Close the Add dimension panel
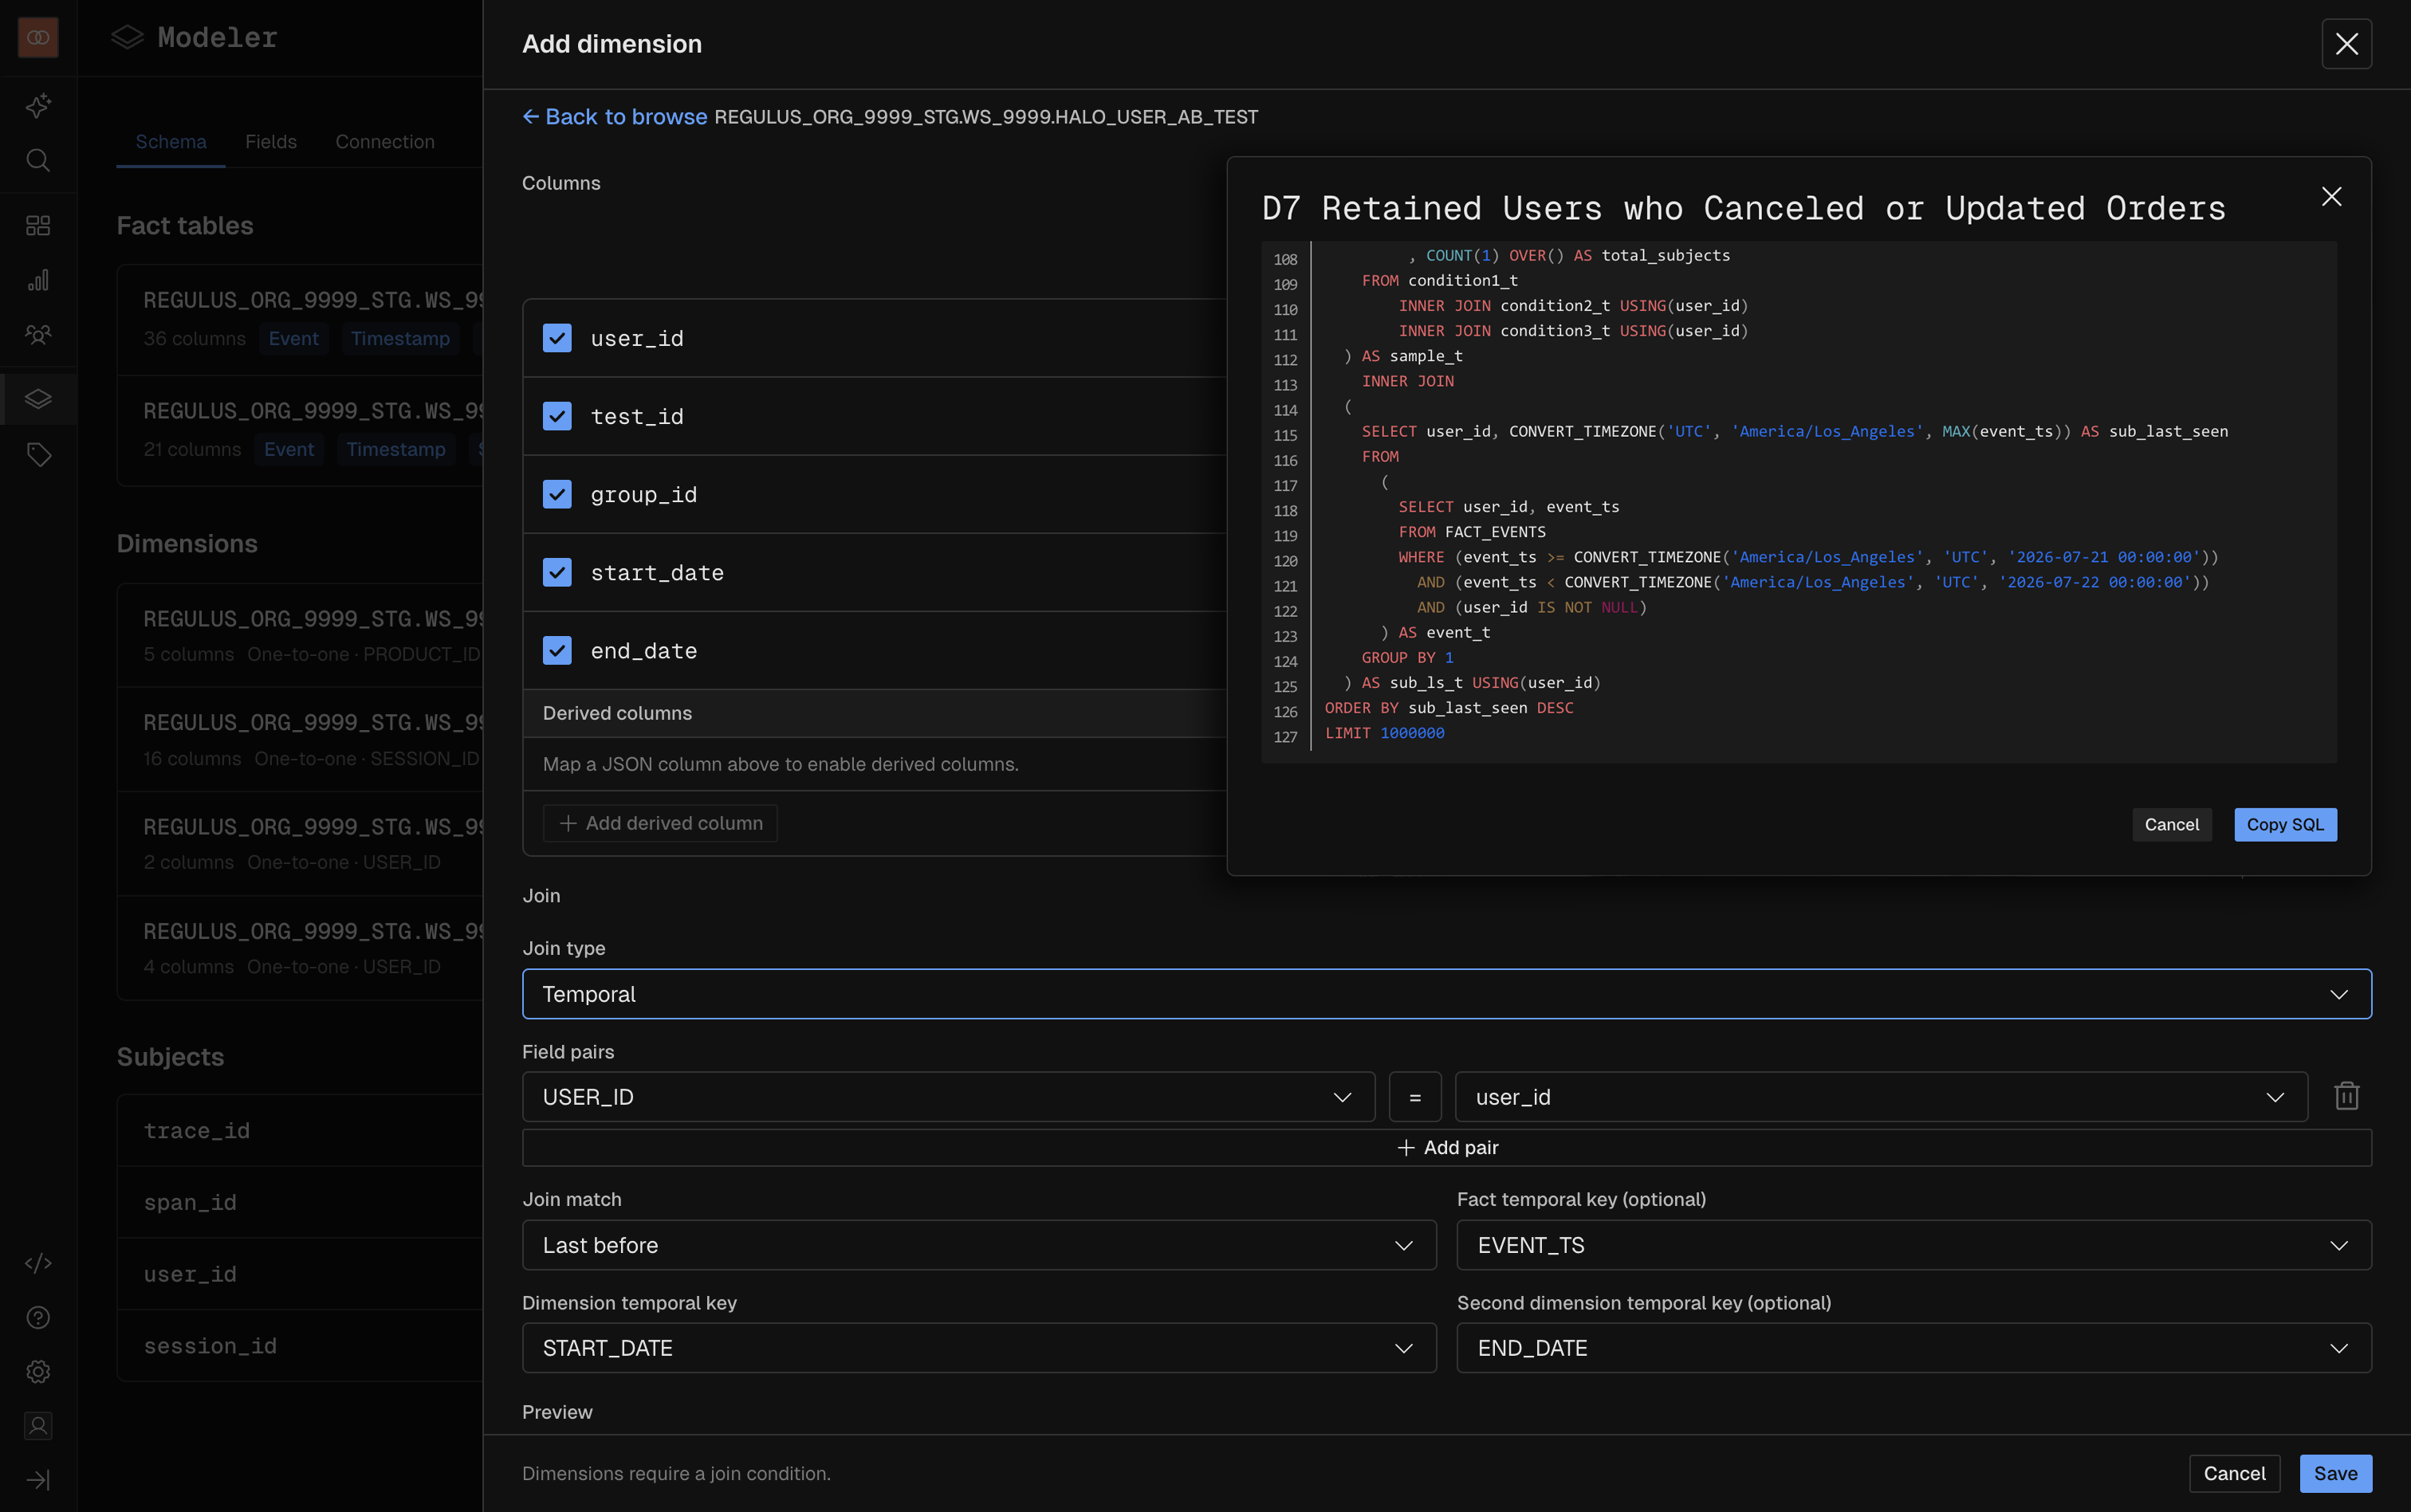This screenshot has width=2411, height=1512. [x=2347, y=43]
